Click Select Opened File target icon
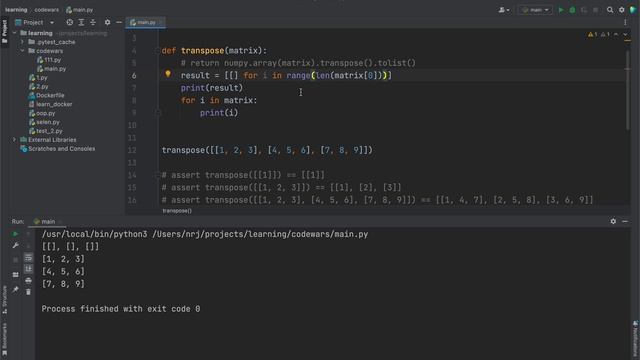640x360 pixels. [x=70, y=22]
